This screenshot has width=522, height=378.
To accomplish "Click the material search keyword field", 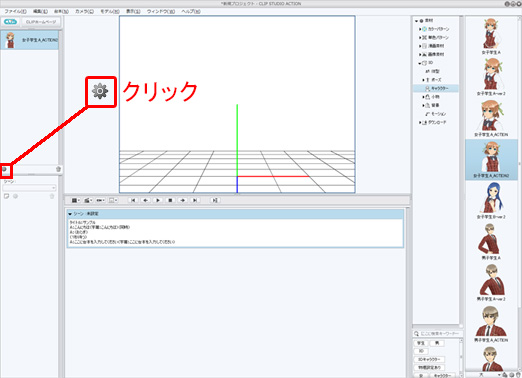I will [439, 333].
